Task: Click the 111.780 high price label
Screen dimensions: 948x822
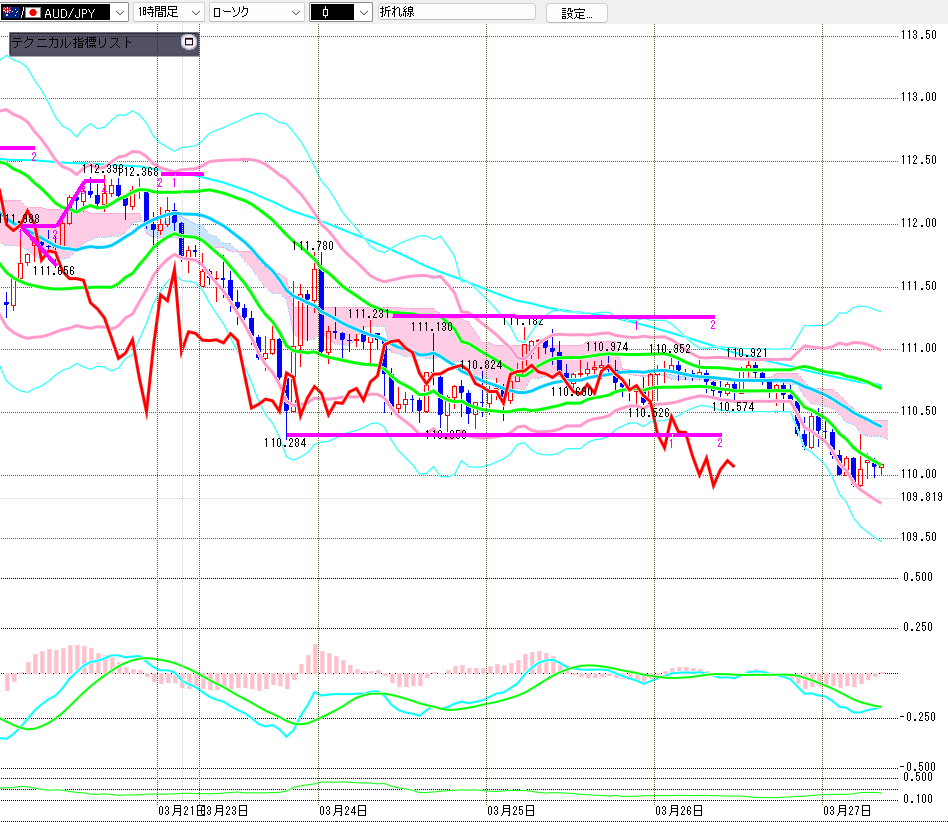Action: pyautogui.click(x=313, y=245)
